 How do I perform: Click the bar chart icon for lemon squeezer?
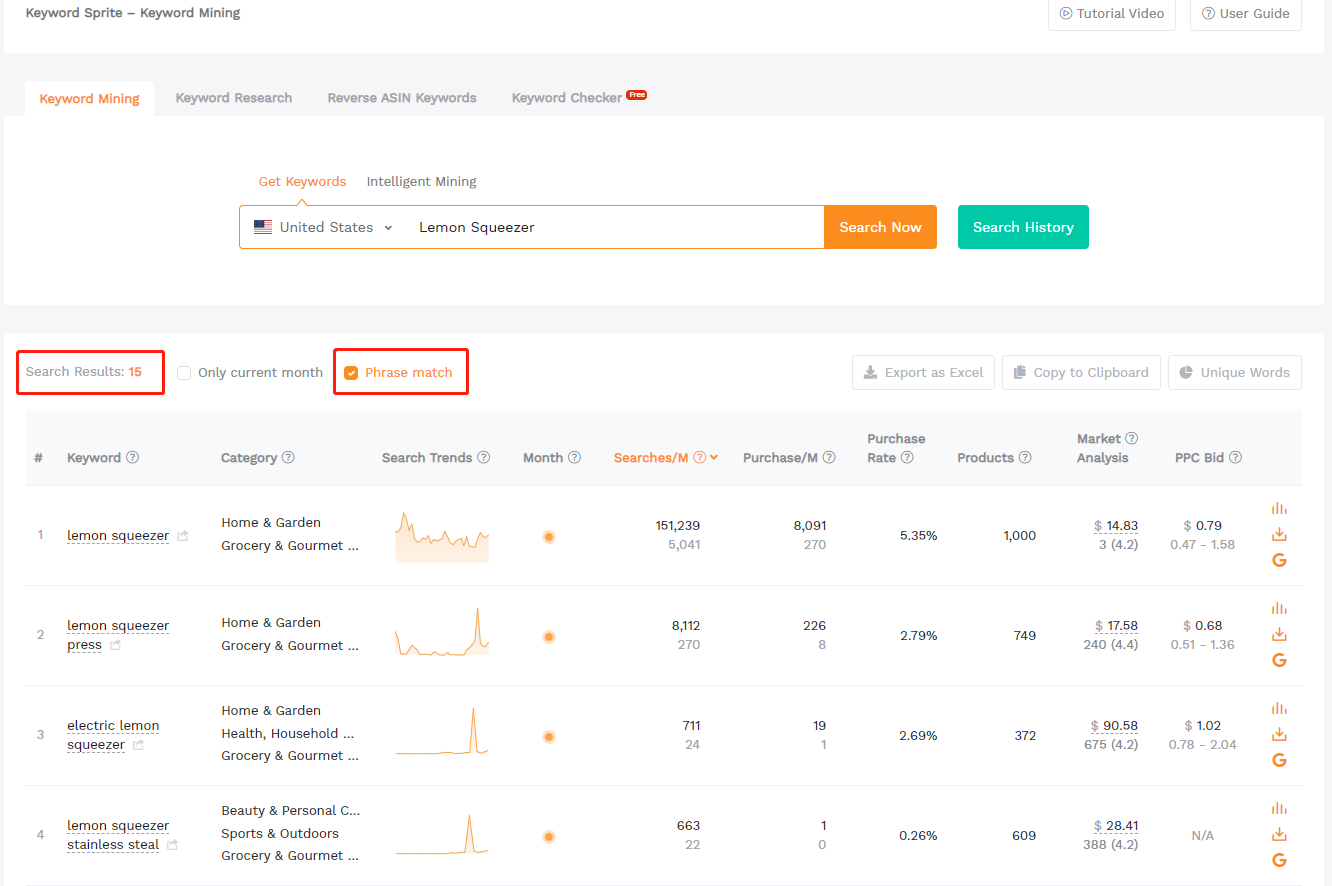click(x=1279, y=508)
